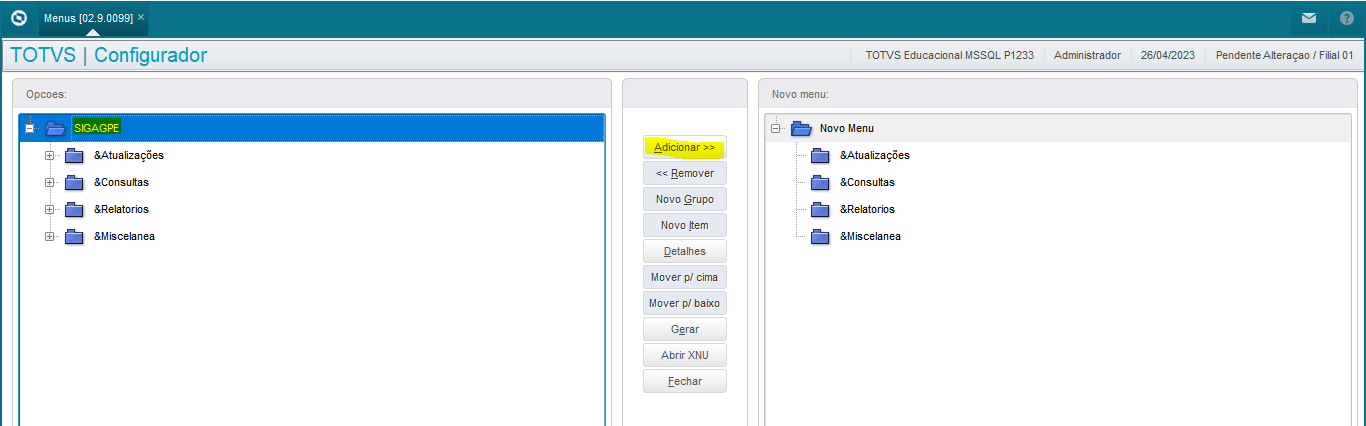Click the Mover p/ cima button
Screen dimensions: 1366x426
tap(685, 277)
